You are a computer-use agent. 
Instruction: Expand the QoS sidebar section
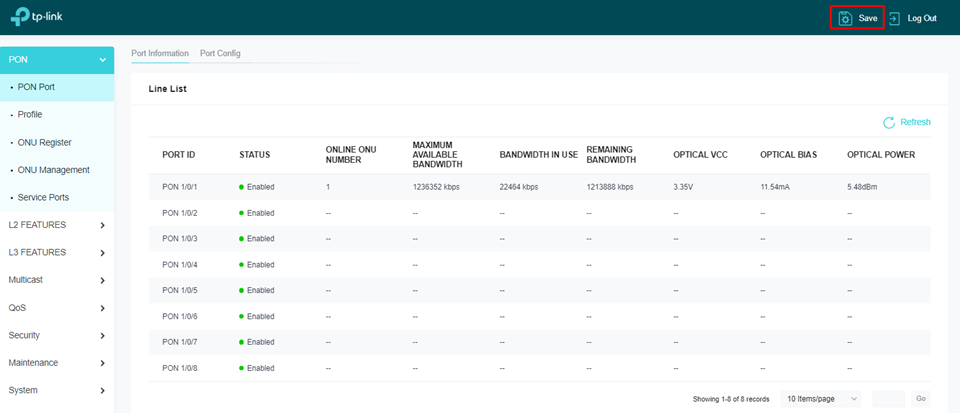pyautogui.click(x=102, y=308)
